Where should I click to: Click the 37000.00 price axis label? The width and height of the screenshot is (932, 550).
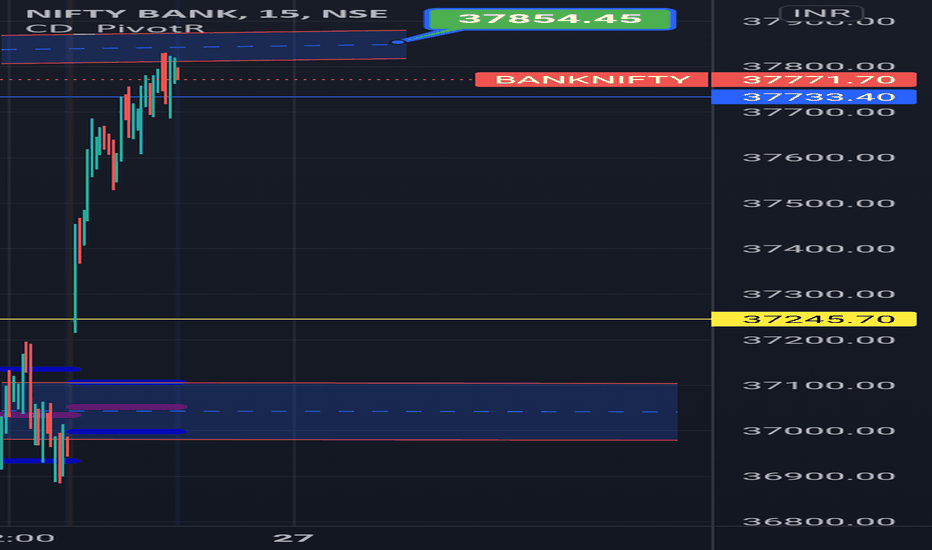coord(818,431)
